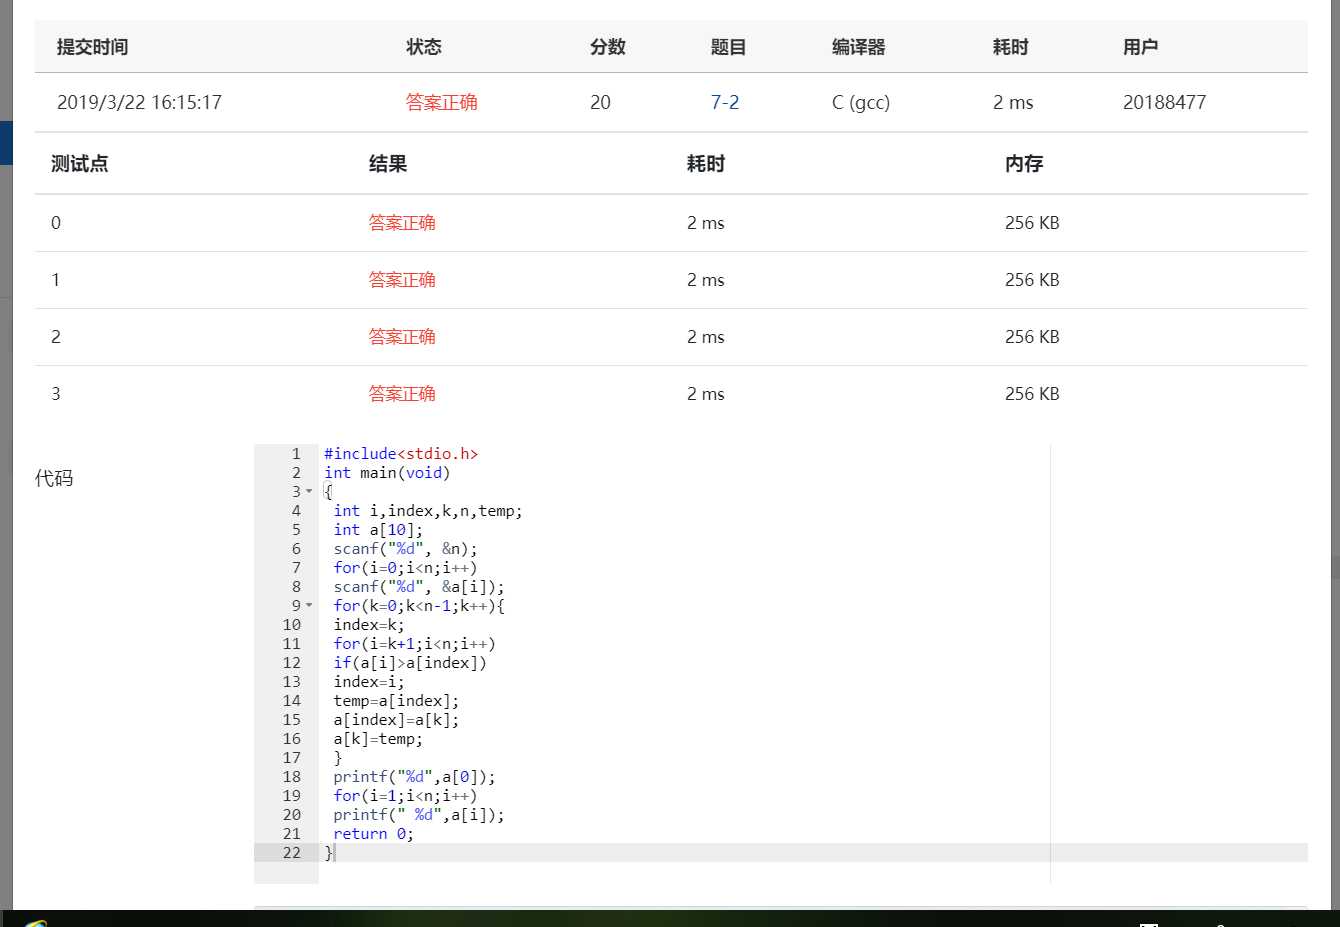Image resolution: width=1340 pixels, height=927 pixels.
Task: Click the 代码 label
Action: click(54, 478)
